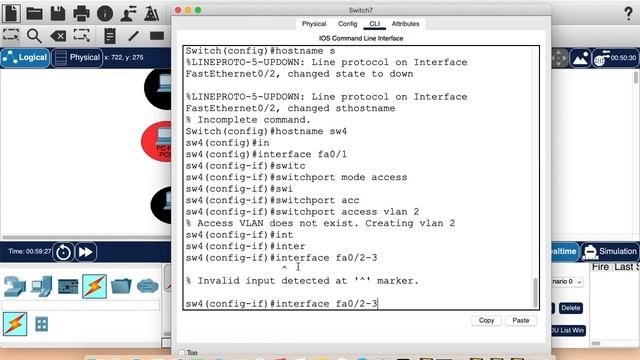Select the Miscellaneous folder category icon
The image size is (640, 360).
[x=121, y=287]
